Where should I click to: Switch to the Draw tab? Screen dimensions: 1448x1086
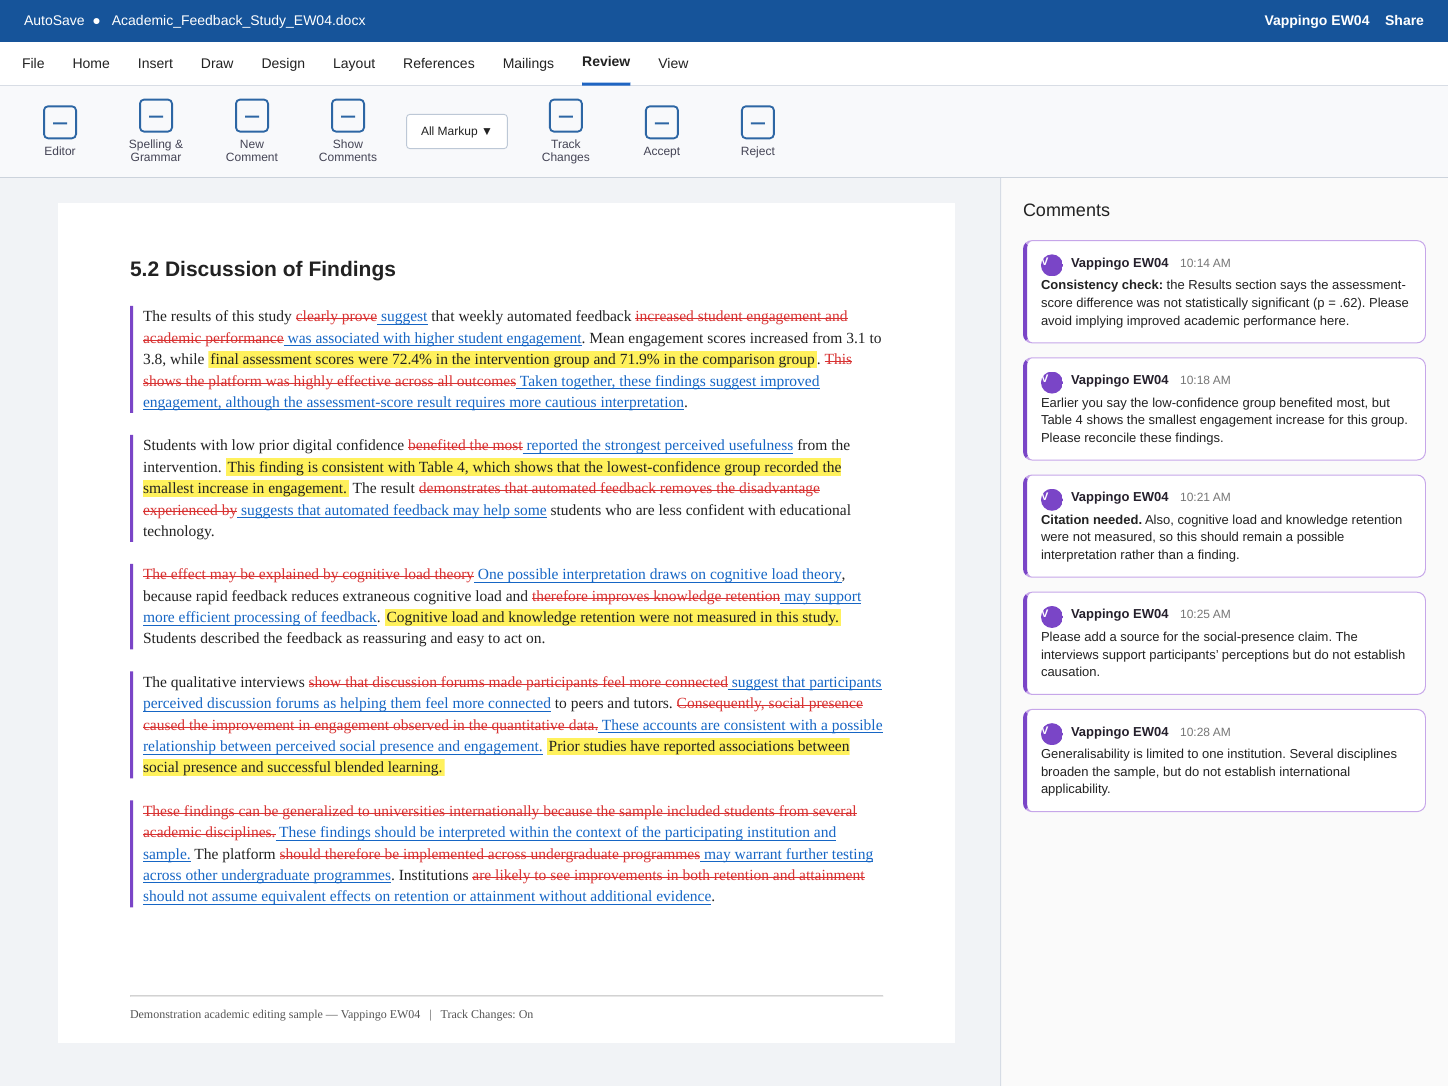pyautogui.click(x=217, y=63)
